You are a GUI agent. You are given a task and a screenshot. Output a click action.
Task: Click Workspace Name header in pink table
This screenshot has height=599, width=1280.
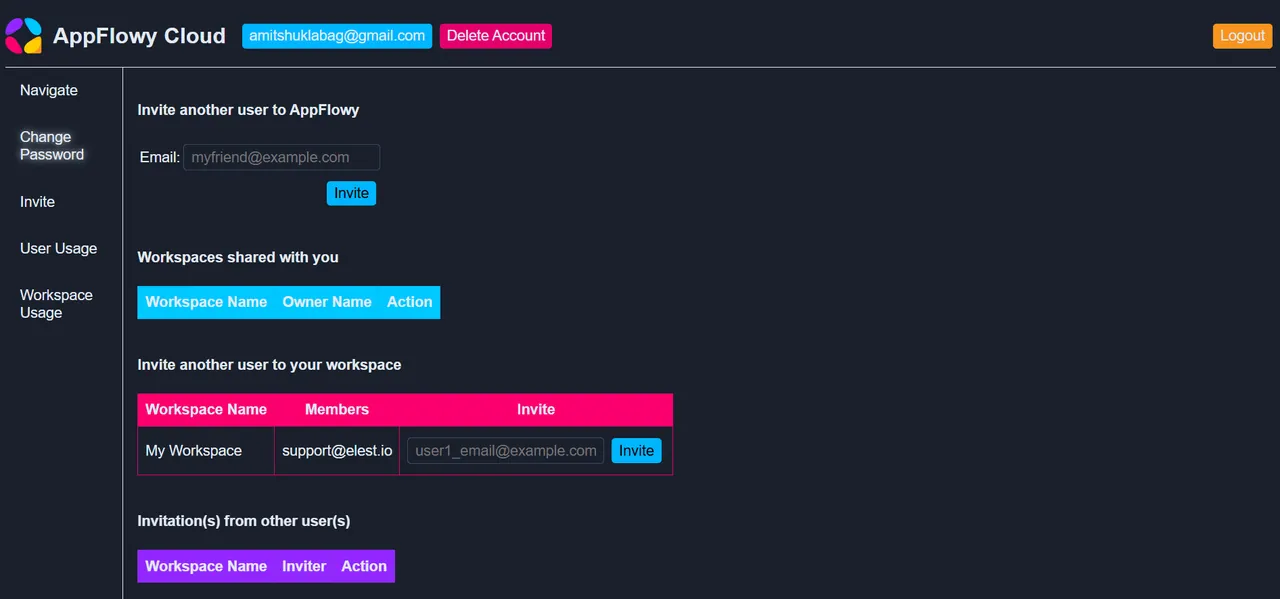(206, 410)
